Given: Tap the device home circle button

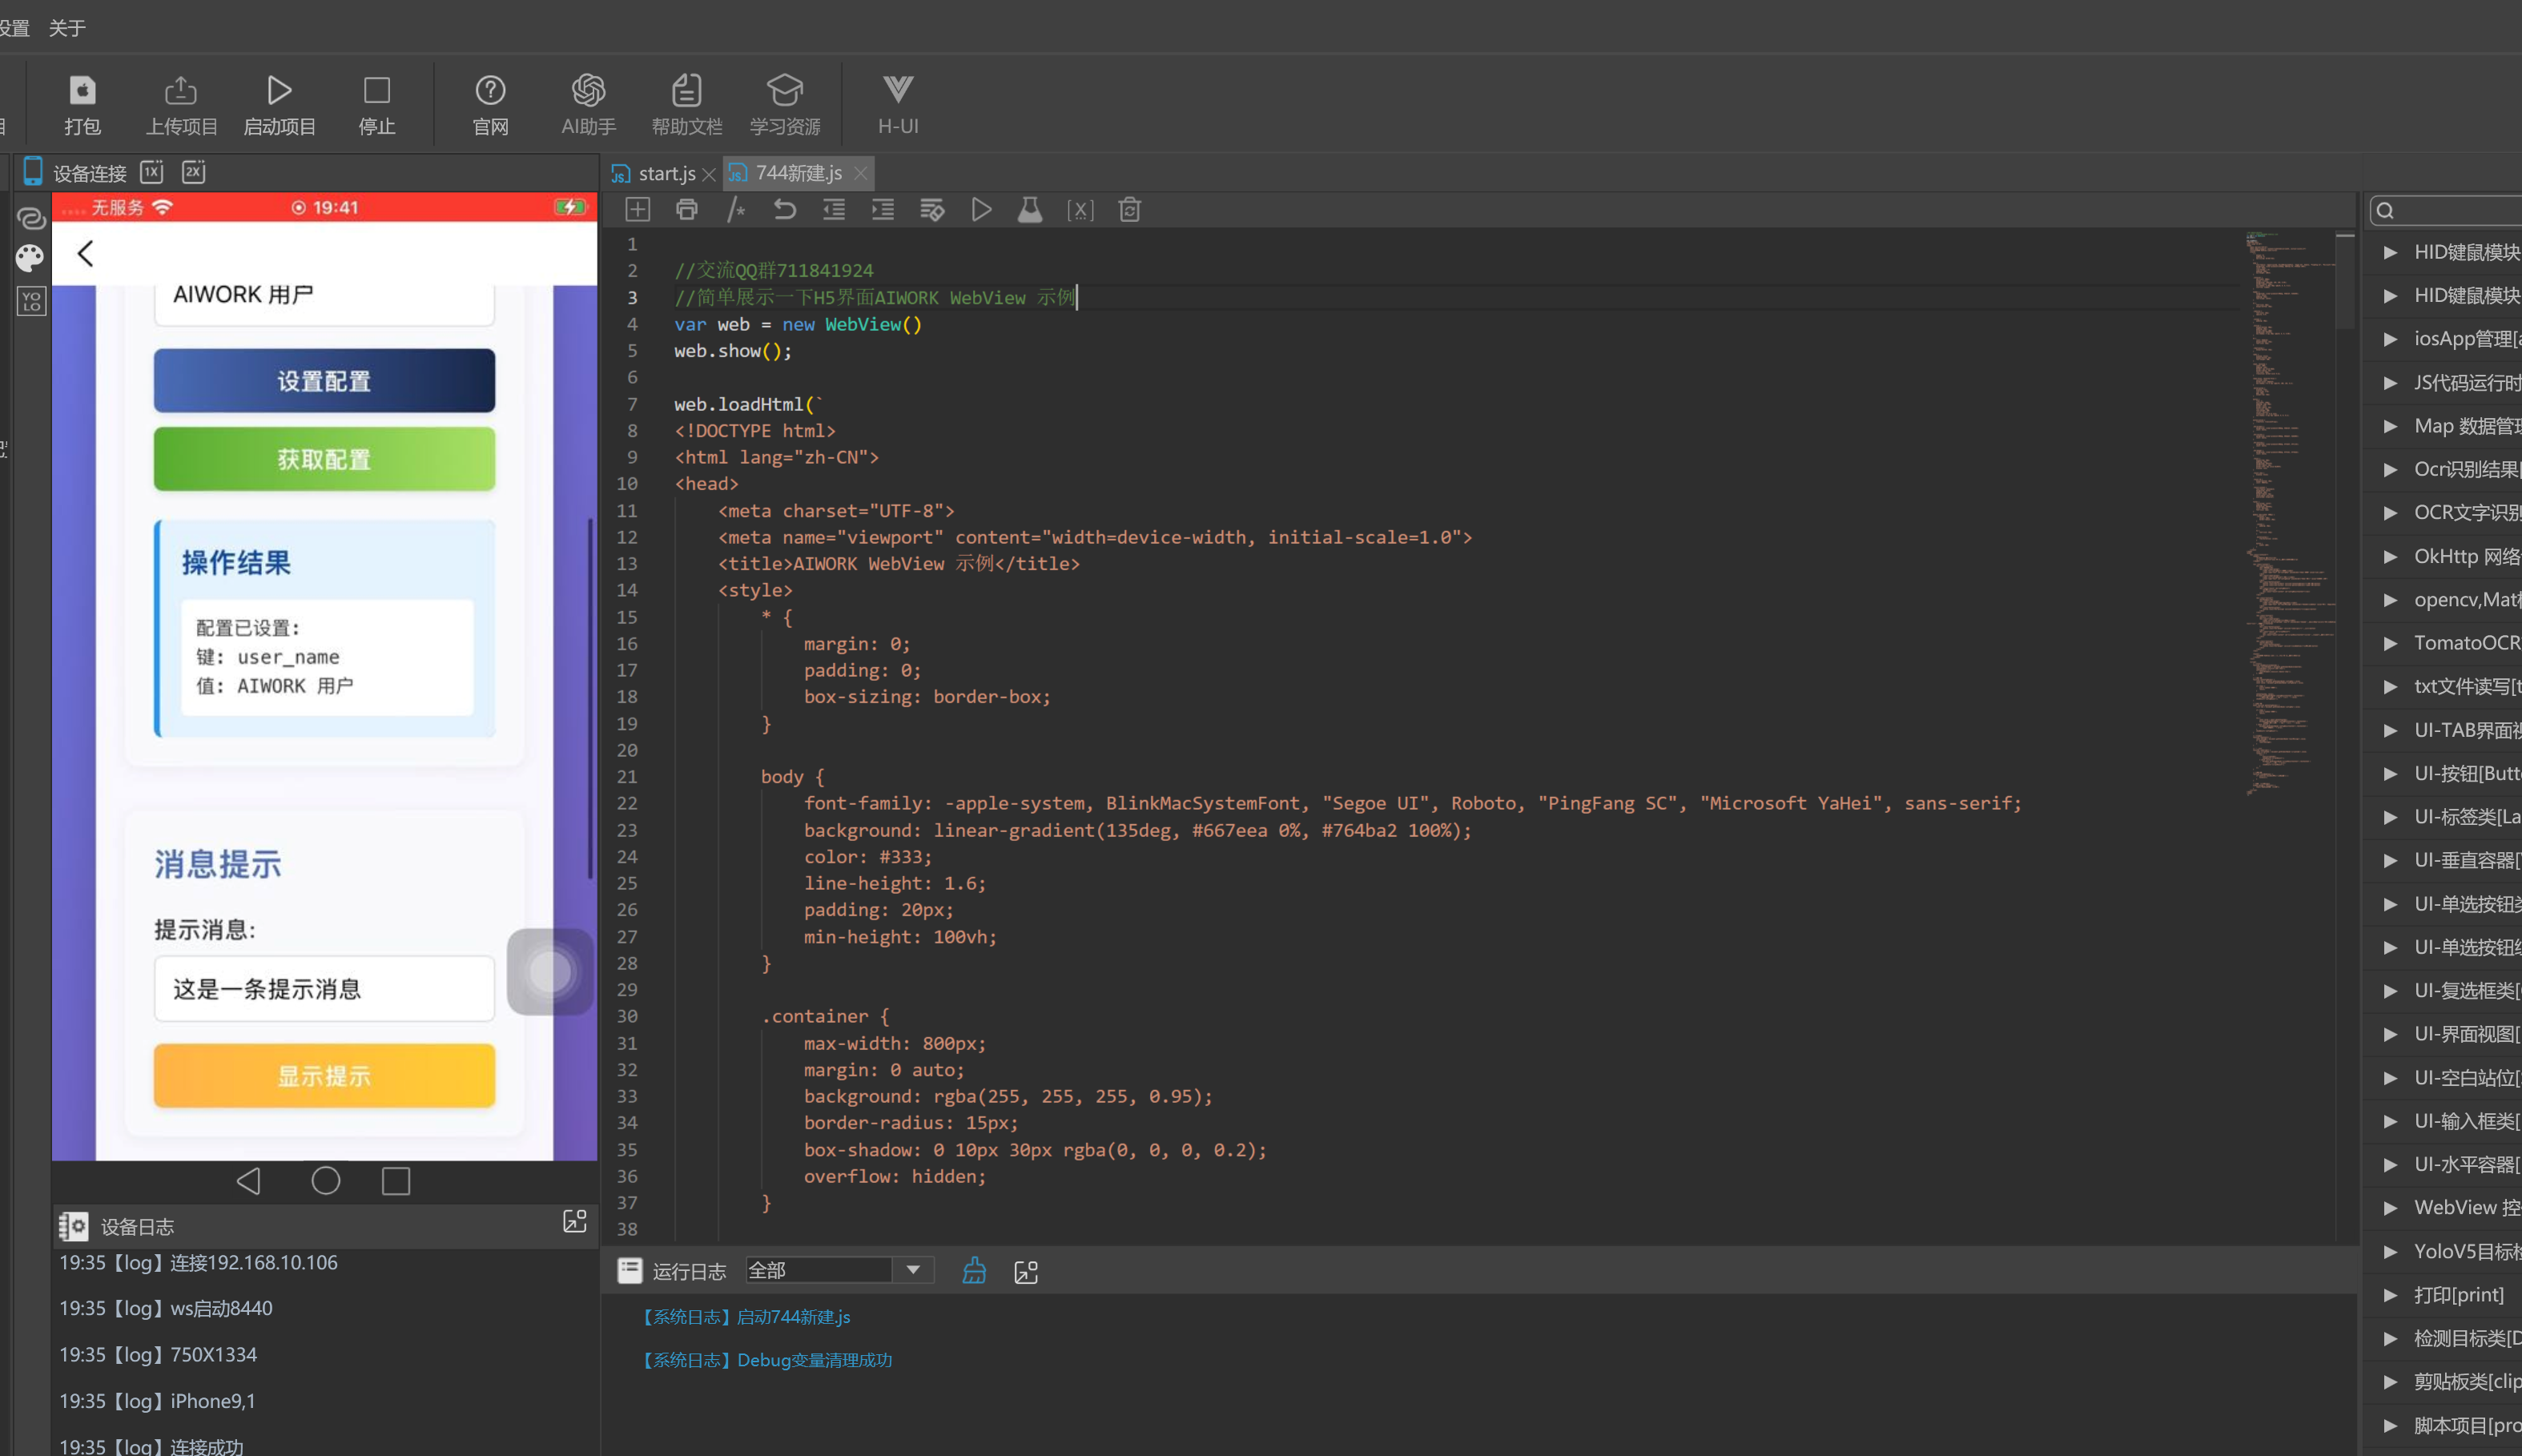Looking at the screenshot, I should click(x=326, y=1181).
